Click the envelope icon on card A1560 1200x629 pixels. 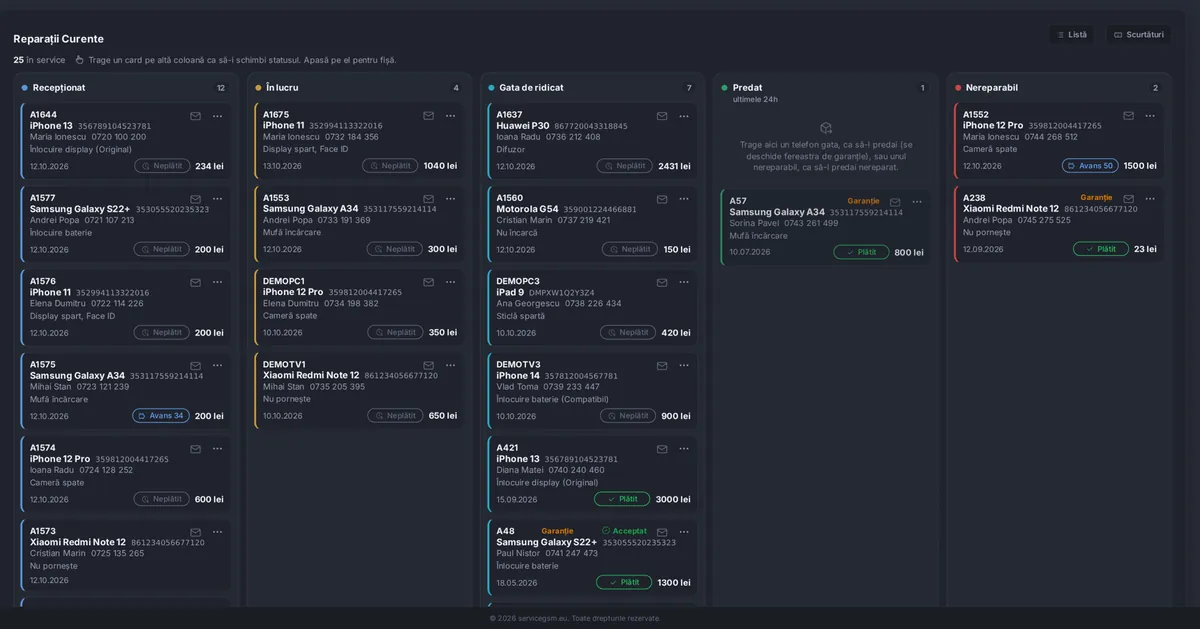pyautogui.click(x=662, y=199)
